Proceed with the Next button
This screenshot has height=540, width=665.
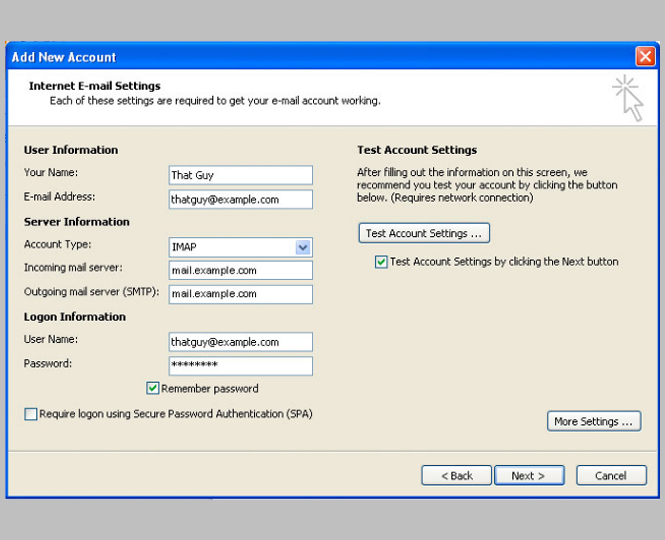tap(528, 476)
